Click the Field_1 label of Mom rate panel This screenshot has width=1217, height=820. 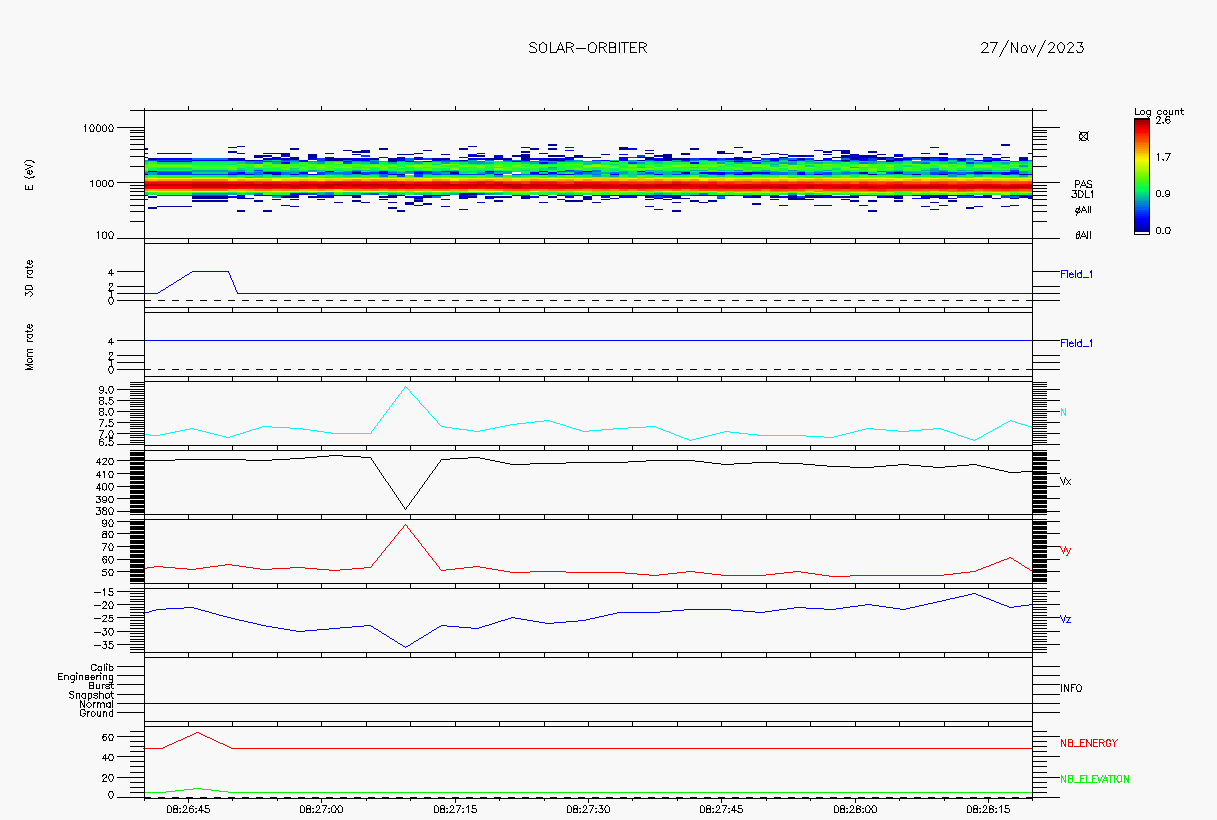[1077, 343]
